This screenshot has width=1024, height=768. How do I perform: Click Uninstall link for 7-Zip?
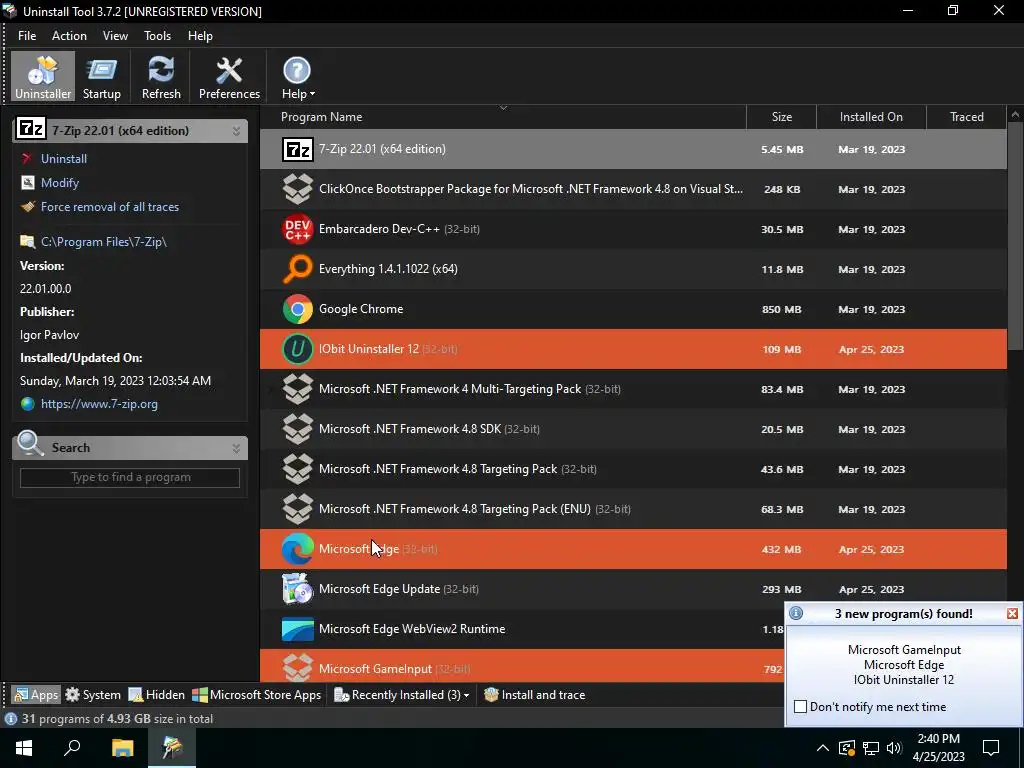[63, 159]
